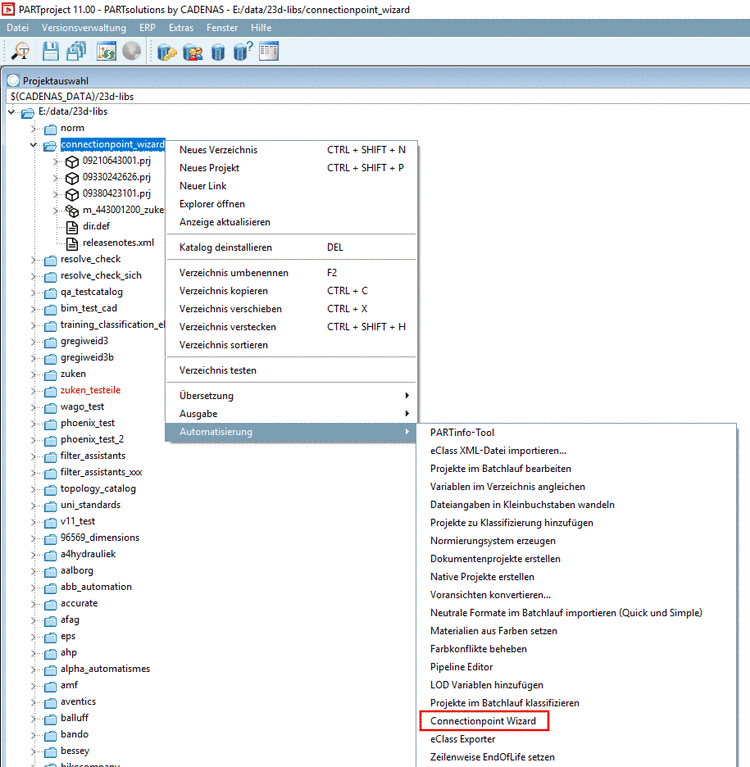750x767 pixels.
Task: Expand the norm folder
Action: pyautogui.click(x=33, y=129)
